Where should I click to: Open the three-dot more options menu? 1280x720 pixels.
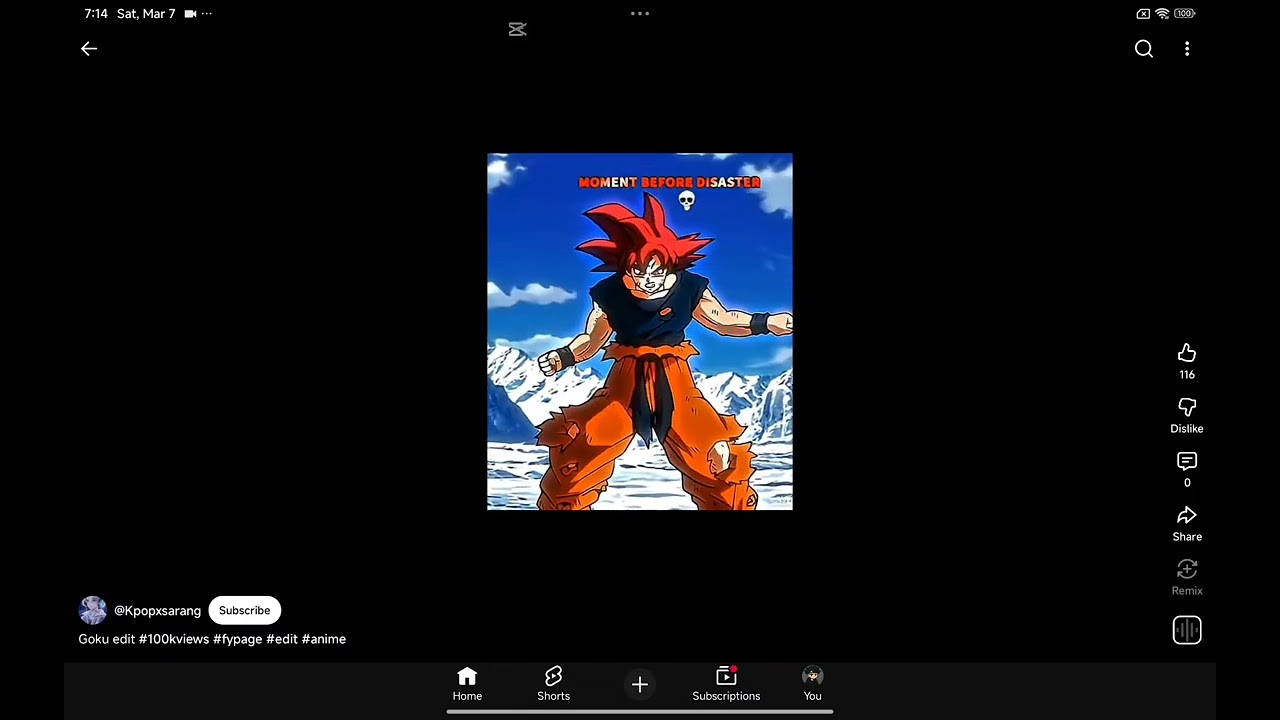tap(1187, 49)
